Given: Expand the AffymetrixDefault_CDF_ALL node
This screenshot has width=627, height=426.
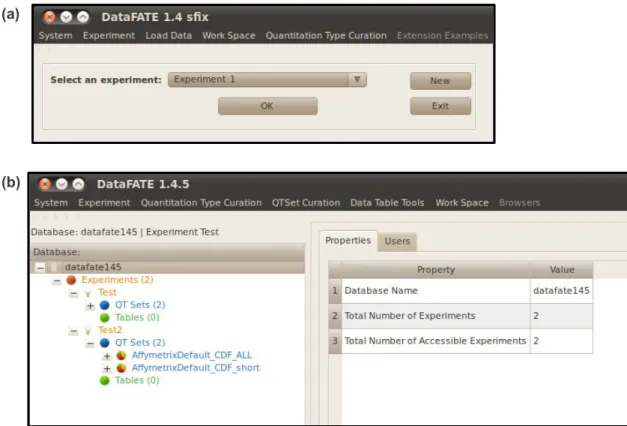Looking at the screenshot, I should [x=107, y=356].
